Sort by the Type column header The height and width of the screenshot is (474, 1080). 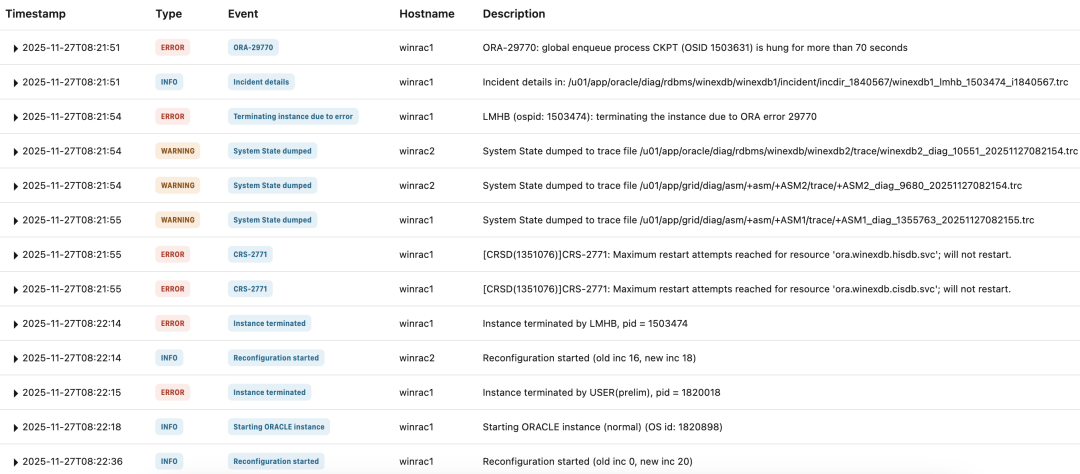click(x=167, y=14)
